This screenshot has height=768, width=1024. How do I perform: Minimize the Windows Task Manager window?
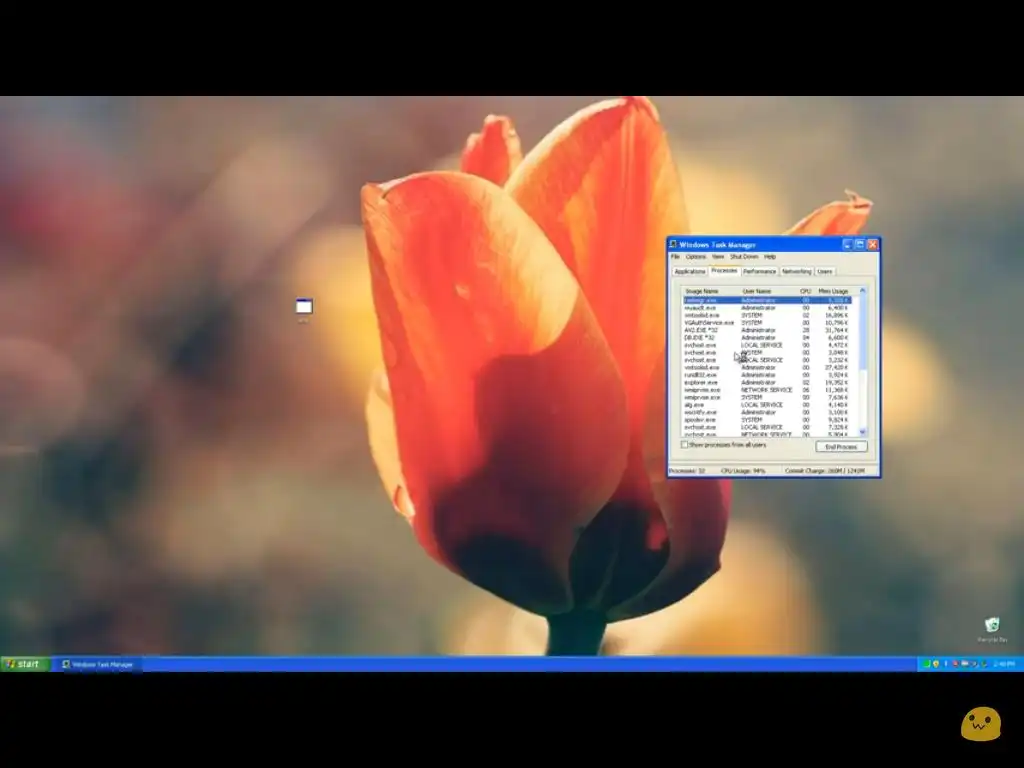[x=848, y=245]
